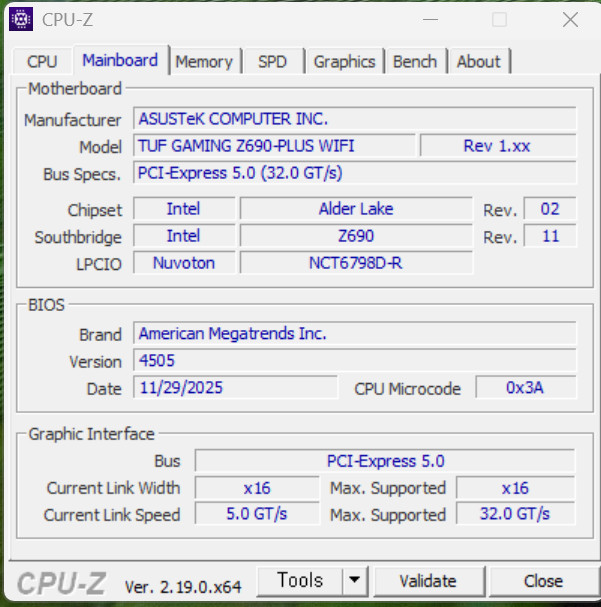Click the Alder Lake chipset value

[x=356, y=209]
